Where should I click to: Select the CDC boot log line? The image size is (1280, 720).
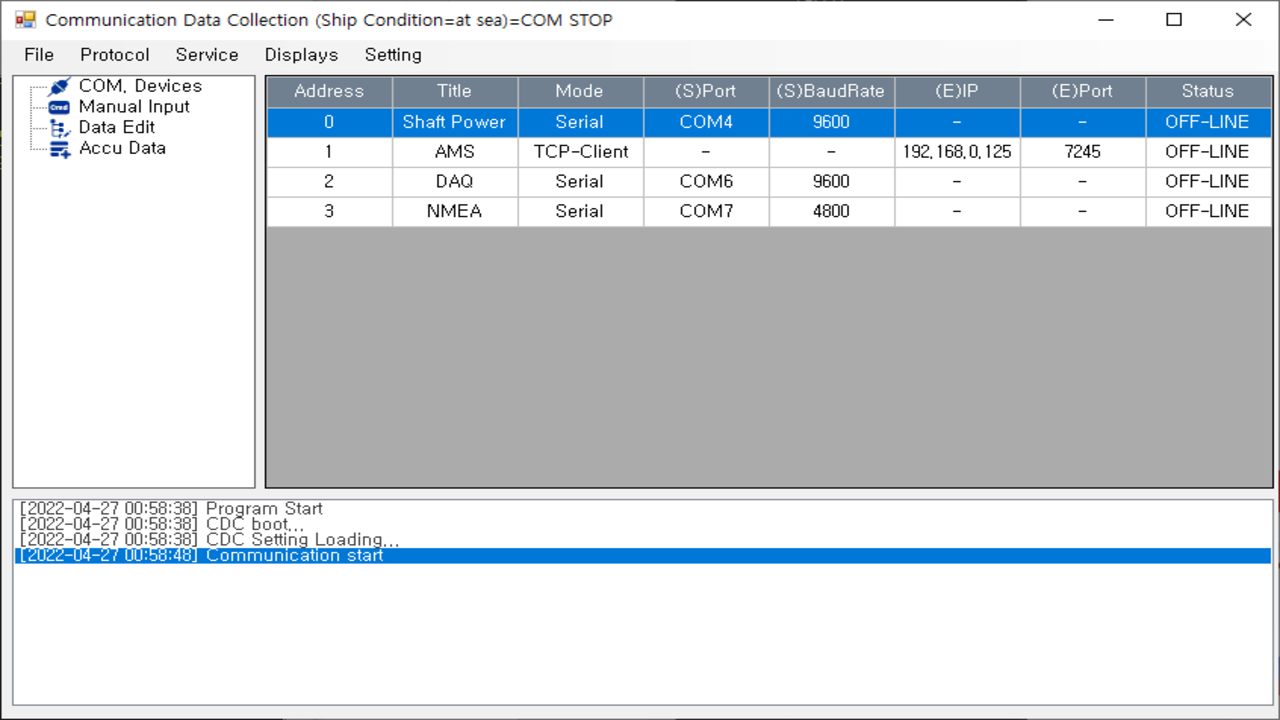(x=643, y=524)
